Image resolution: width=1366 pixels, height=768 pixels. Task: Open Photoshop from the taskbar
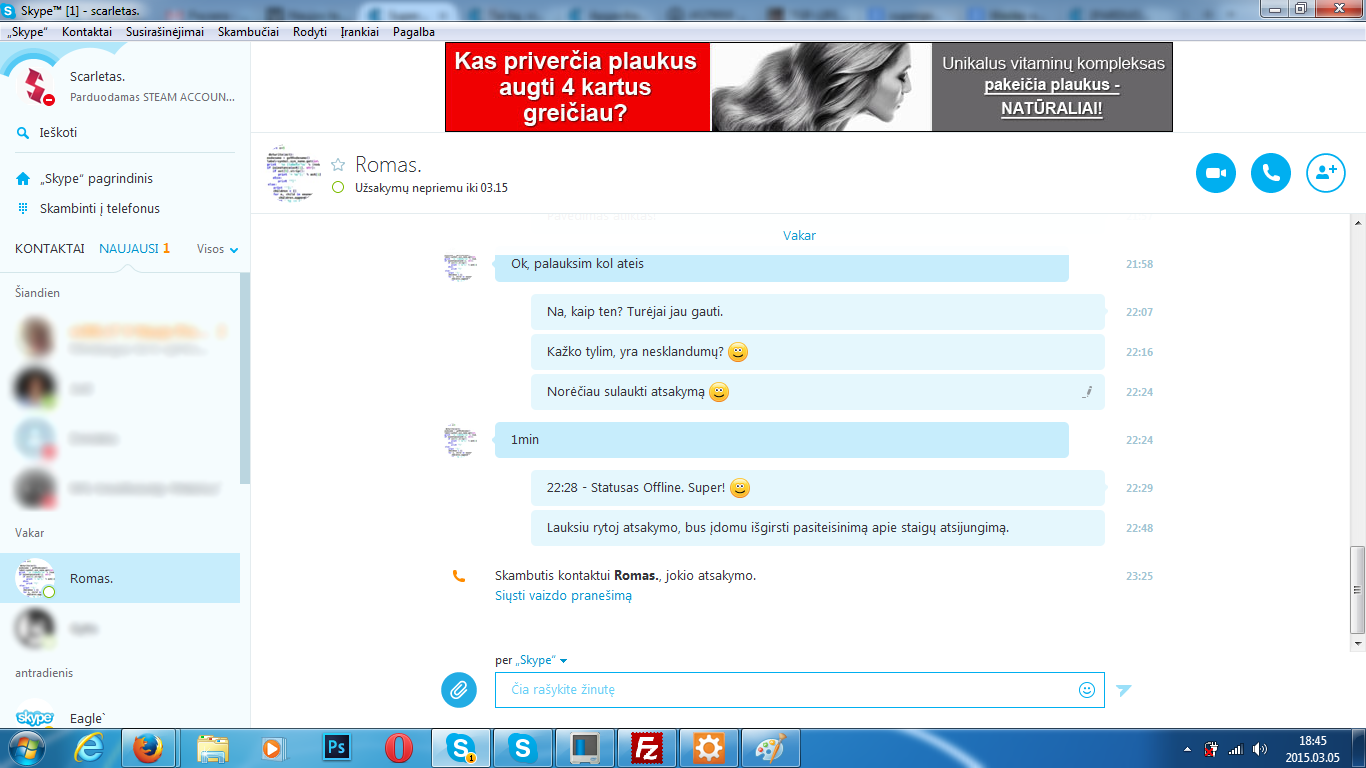[x=337, y=747]
